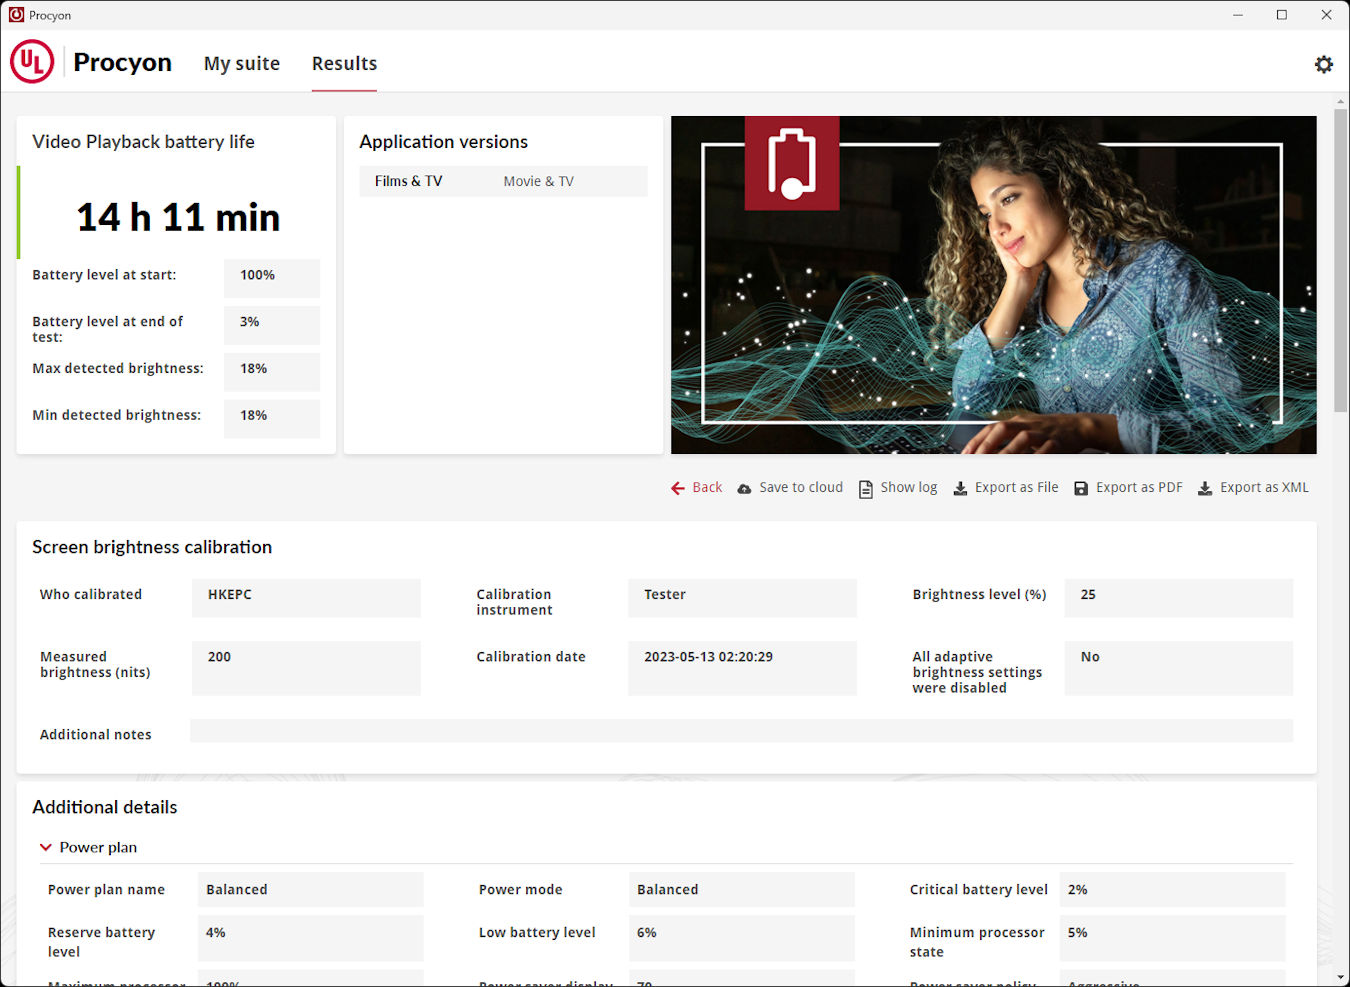Click the Export as XML download icon
The width and height of the screenshot is (1350, 987).
(1205, 489)
